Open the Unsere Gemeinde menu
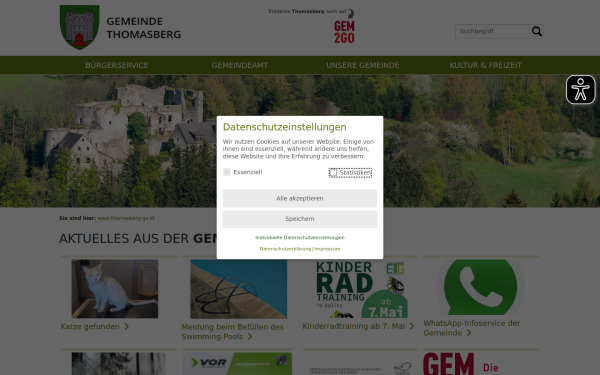 click(362, 65)
